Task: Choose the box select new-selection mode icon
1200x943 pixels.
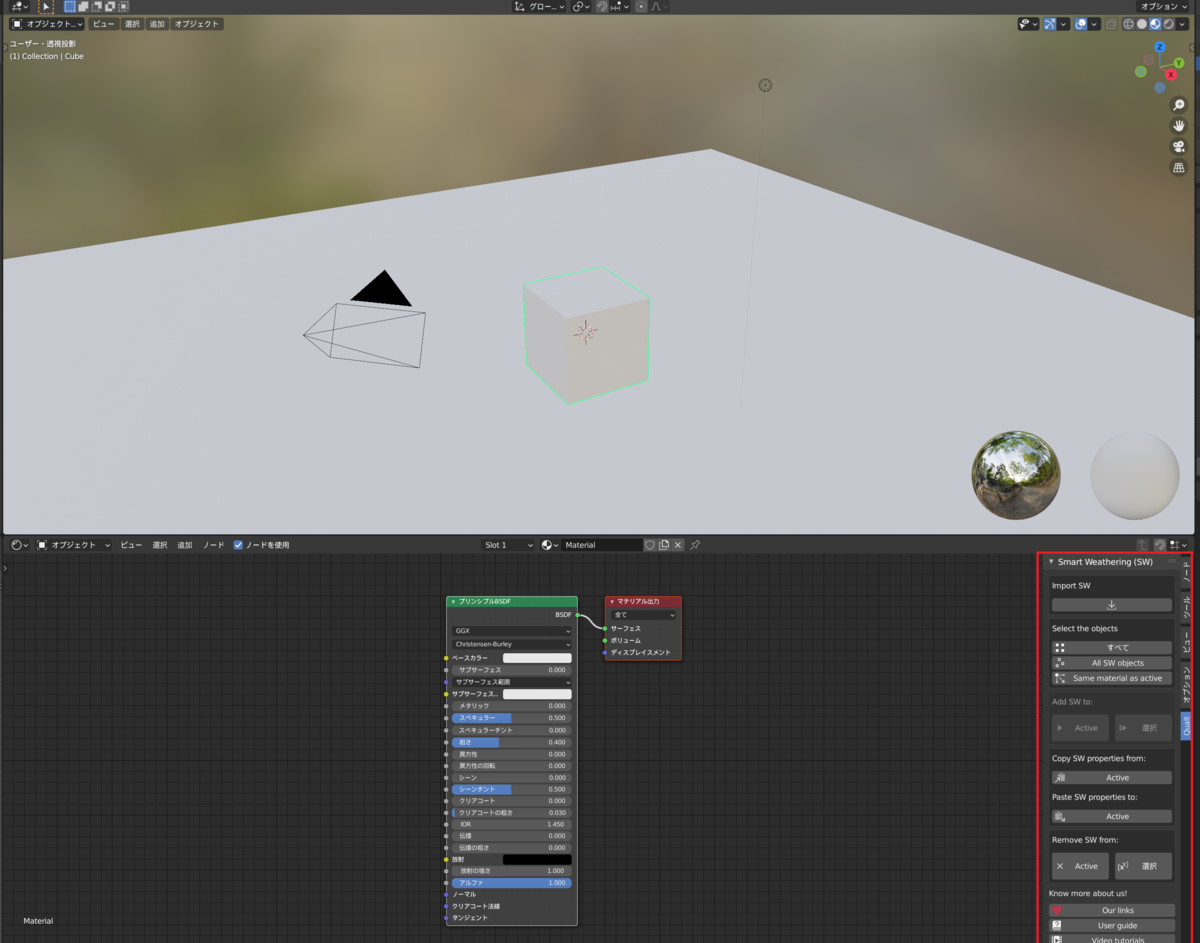Action: [70, 6]
